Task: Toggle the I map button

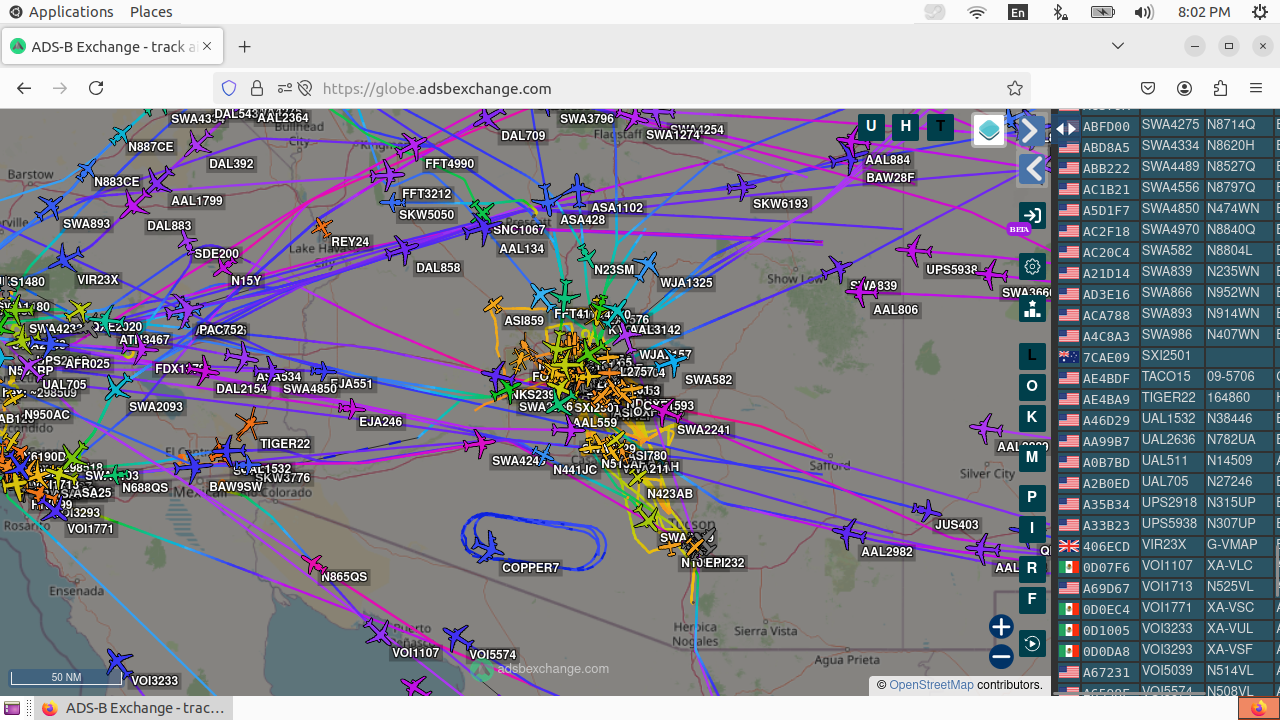Action: click(1032, 528)
